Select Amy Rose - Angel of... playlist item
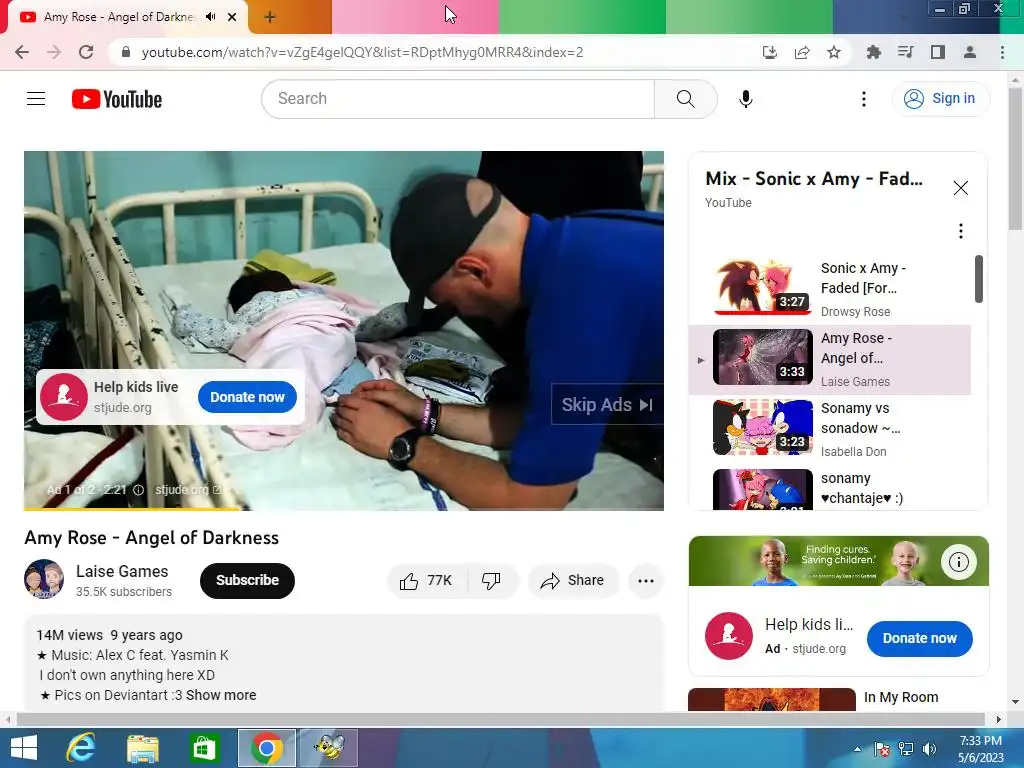 click(829, 360)
